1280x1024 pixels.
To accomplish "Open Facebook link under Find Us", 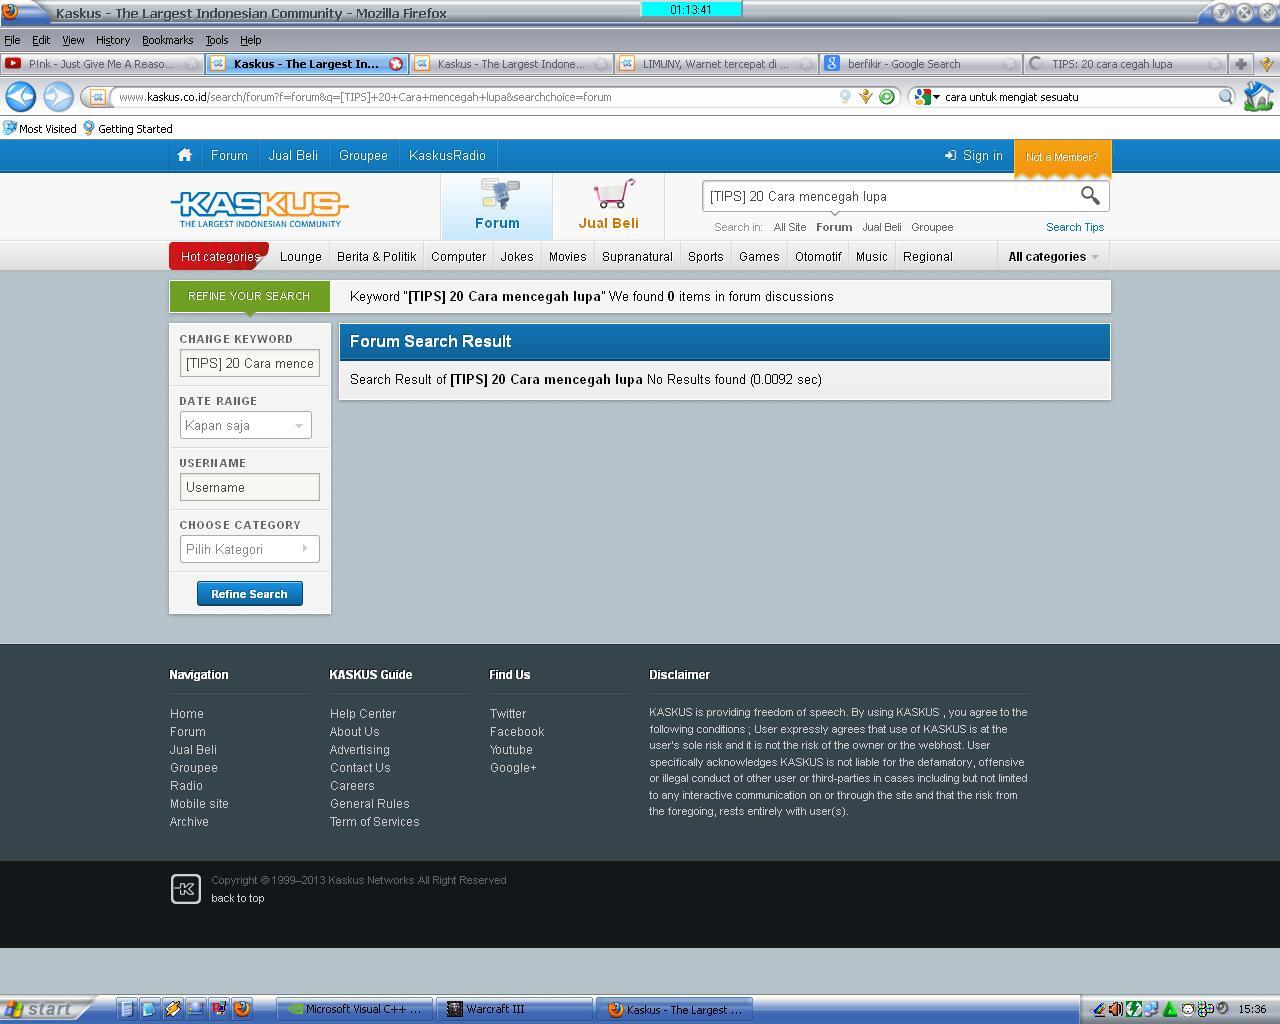I will [517, 731].
